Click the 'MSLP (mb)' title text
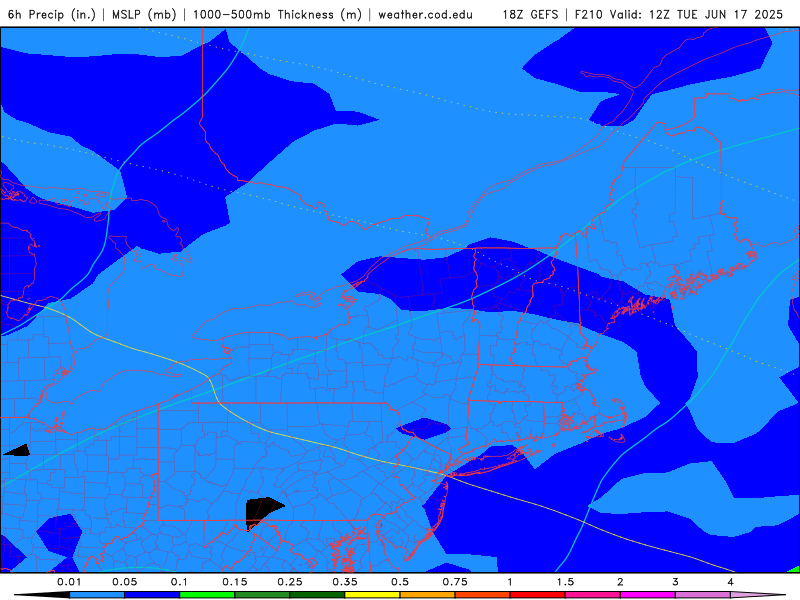This screenshot has width=800, height=600. (144, 14)
